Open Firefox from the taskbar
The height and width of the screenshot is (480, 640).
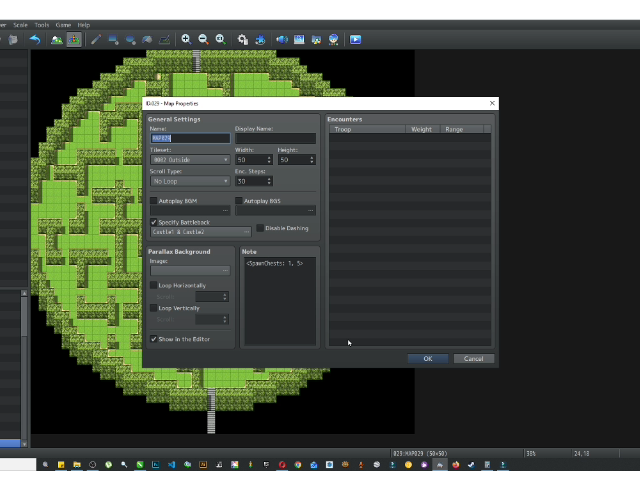click(456, 464)
